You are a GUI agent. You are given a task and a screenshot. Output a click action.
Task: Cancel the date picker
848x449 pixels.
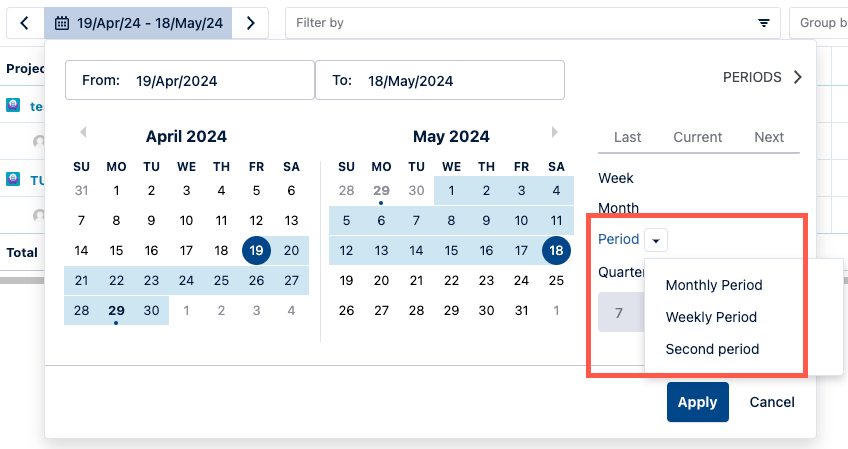(771, 402)
